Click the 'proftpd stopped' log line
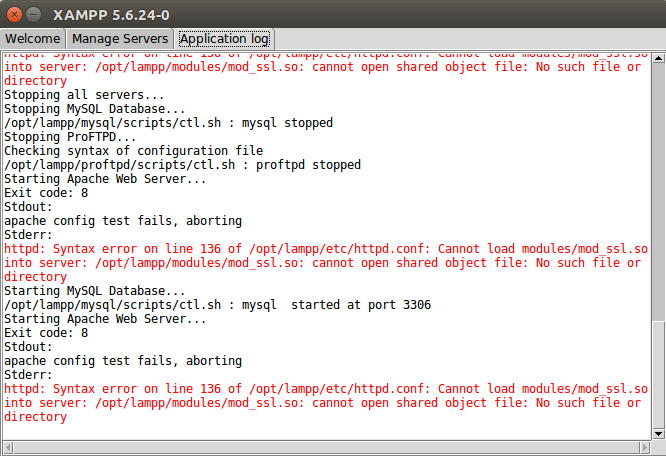The height and width of the screenshot is (456, 666). click(182, 165)
